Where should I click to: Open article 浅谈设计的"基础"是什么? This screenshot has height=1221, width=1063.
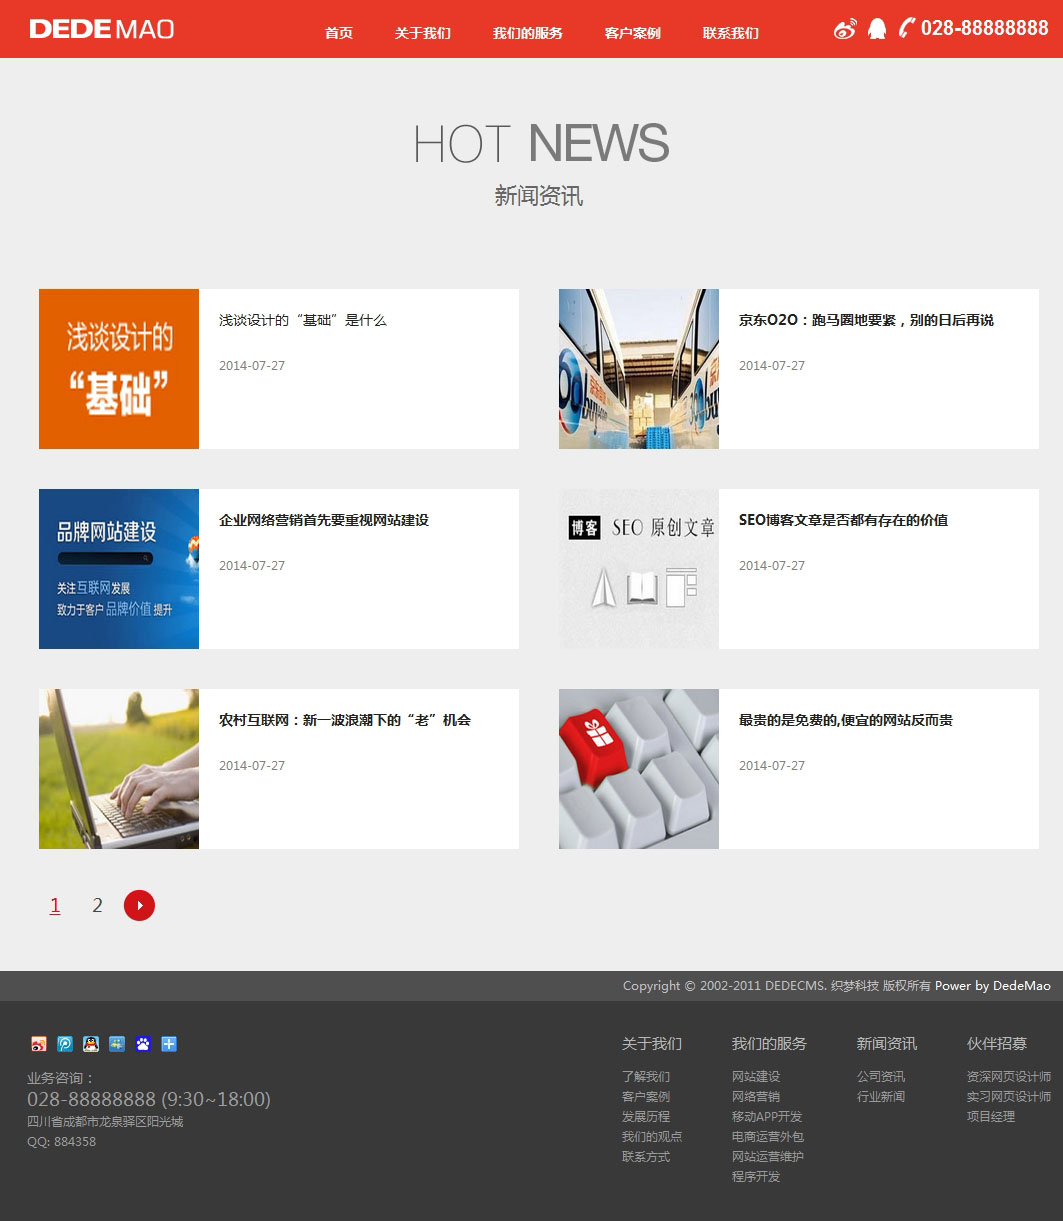click(302, 320)
